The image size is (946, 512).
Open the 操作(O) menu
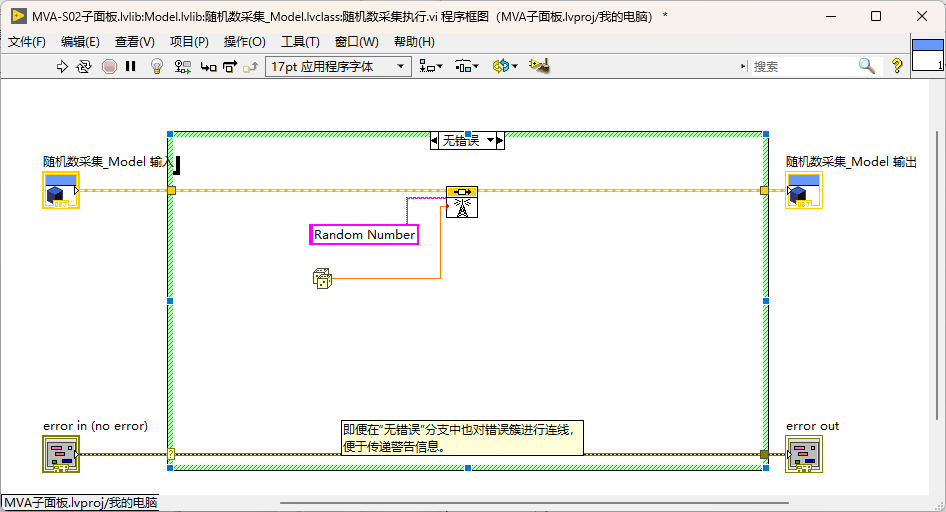click(x=244, y=42)
